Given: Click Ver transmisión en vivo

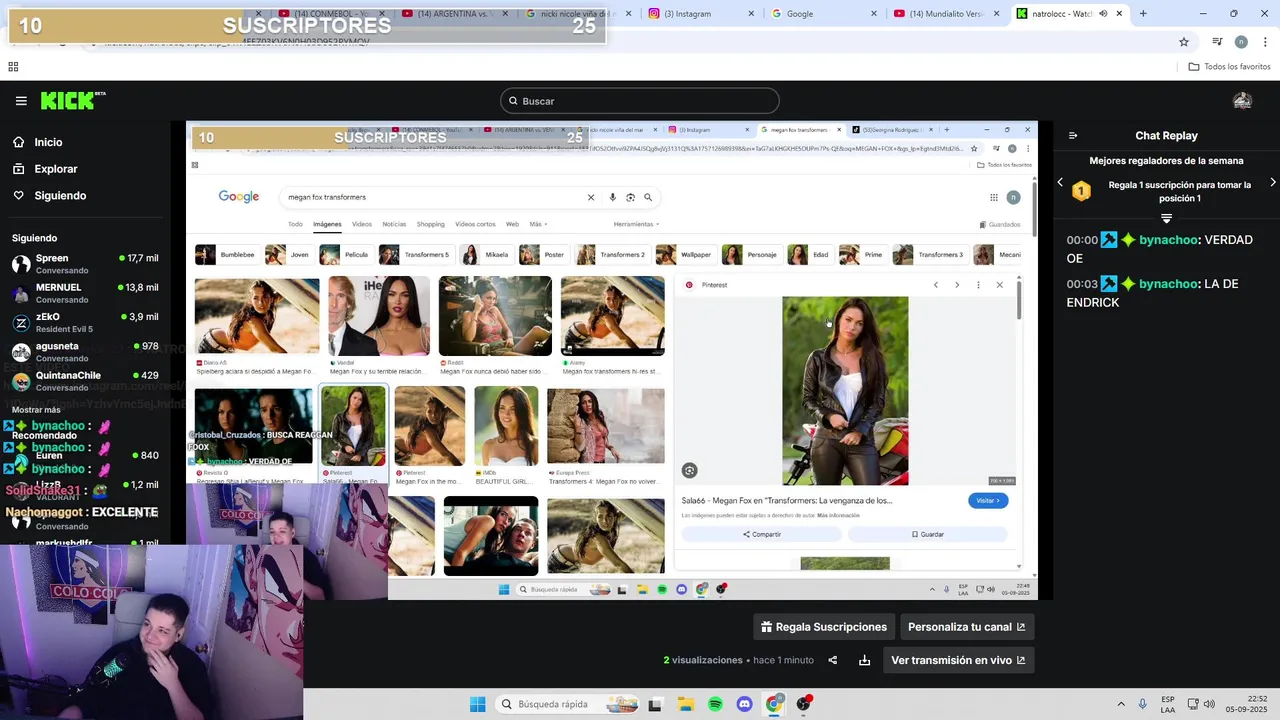Looking at the screenshot, I should [x=958, y=660].
